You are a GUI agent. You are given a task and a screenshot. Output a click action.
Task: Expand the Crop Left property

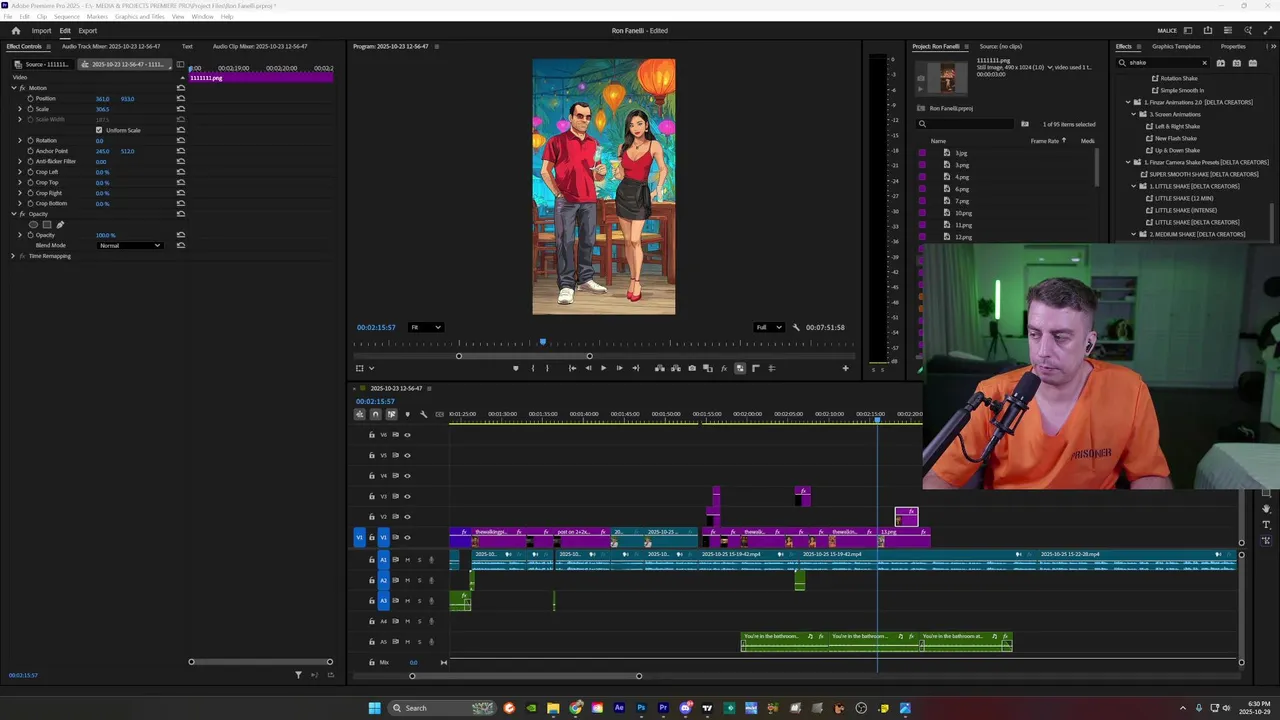[x=20, y=172]
